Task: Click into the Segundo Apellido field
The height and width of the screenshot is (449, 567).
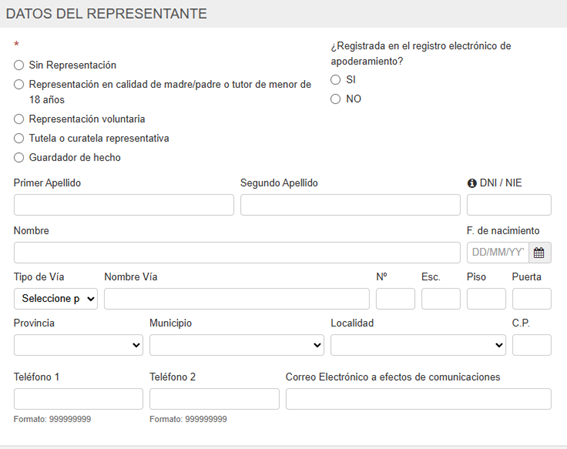Action: point(350,205)
